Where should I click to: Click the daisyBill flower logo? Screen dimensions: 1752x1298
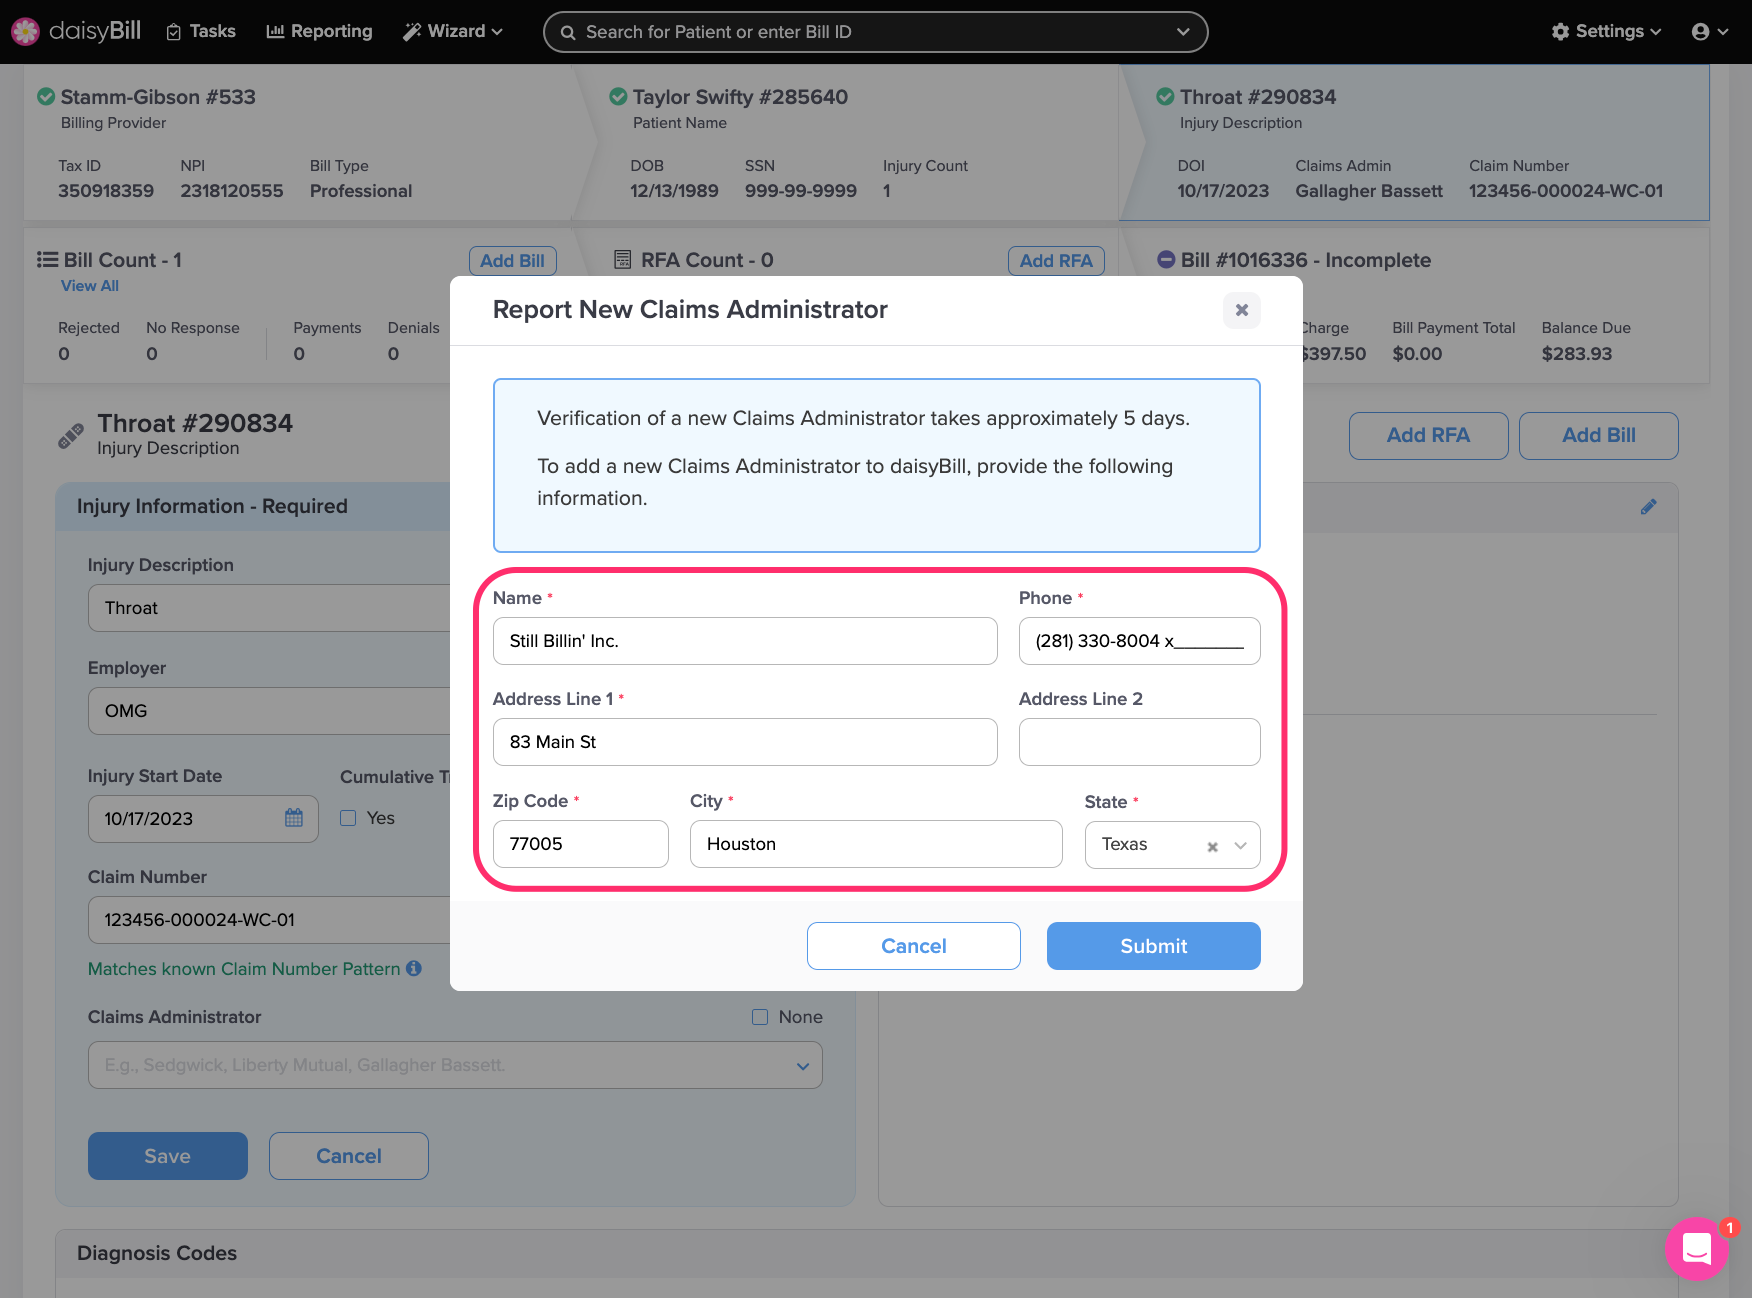click(25, 32)
